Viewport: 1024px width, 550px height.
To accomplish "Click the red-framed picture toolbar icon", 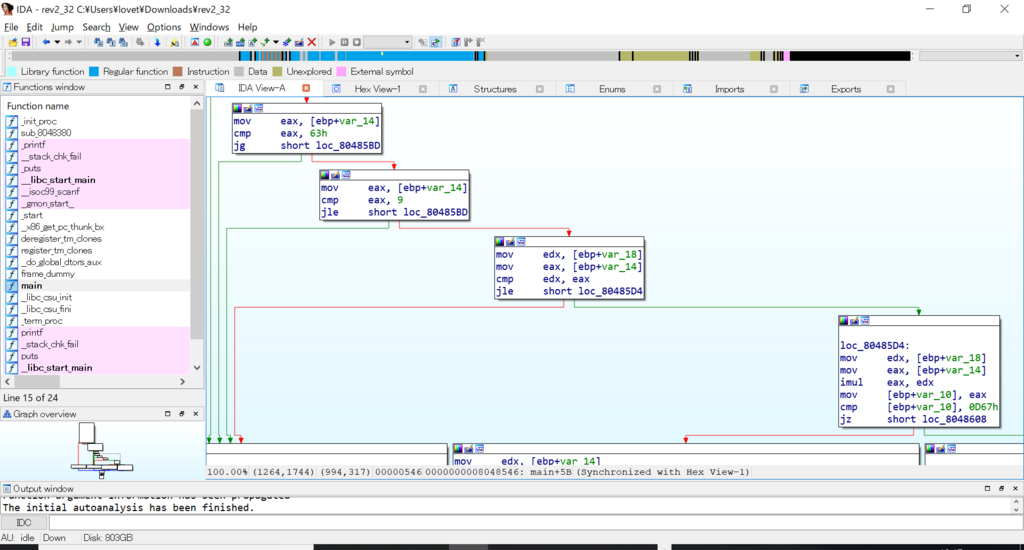I will [195, 42].
